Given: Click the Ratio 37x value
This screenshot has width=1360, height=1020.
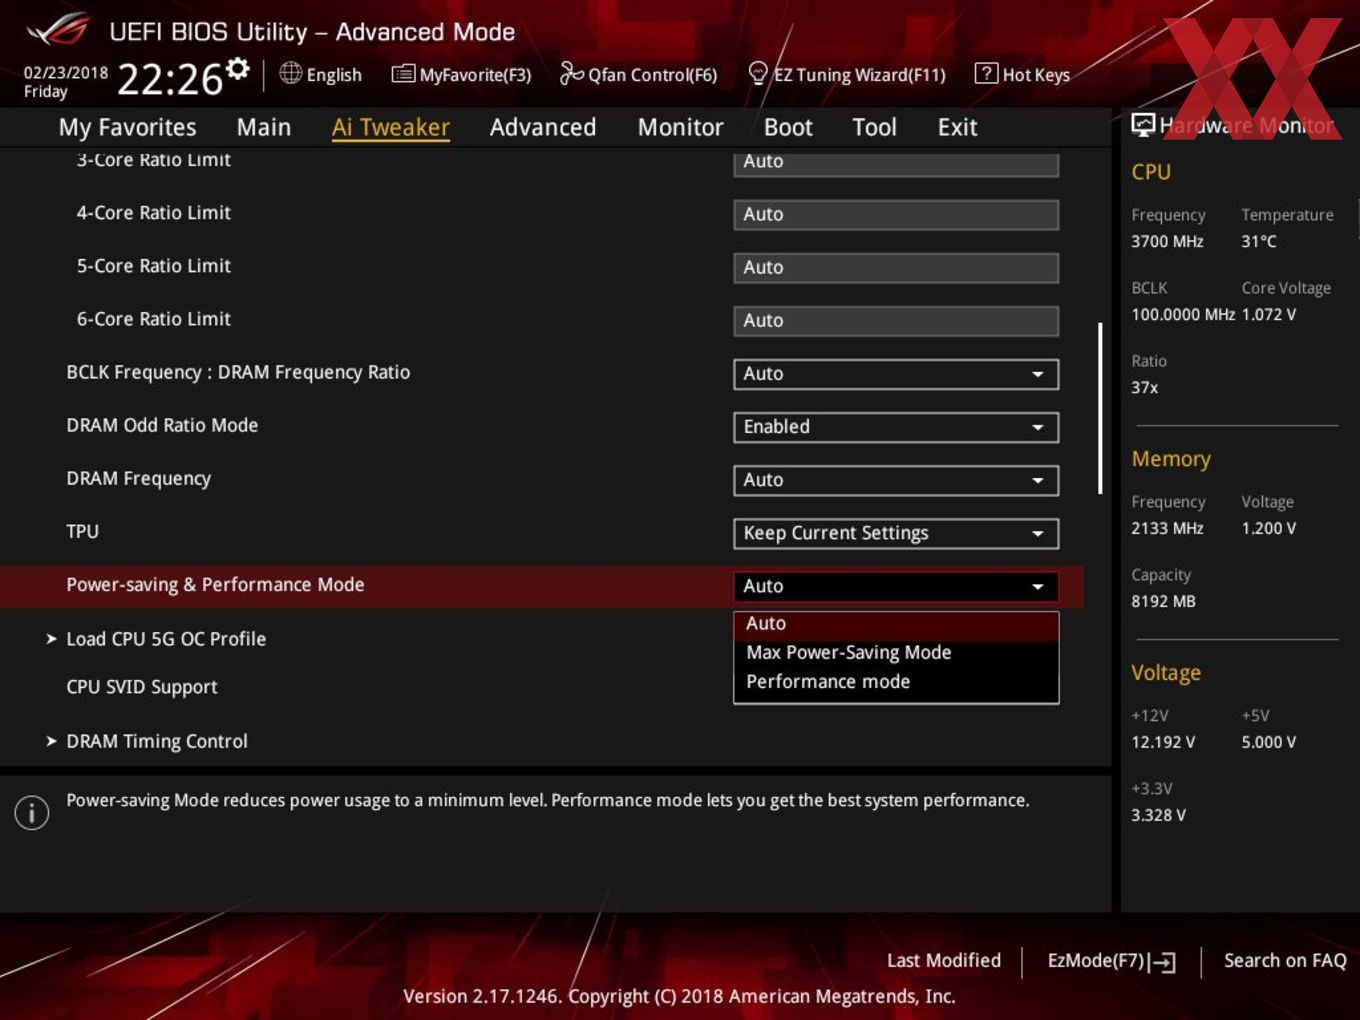Looking at the screenshot, I should 1144,387.
